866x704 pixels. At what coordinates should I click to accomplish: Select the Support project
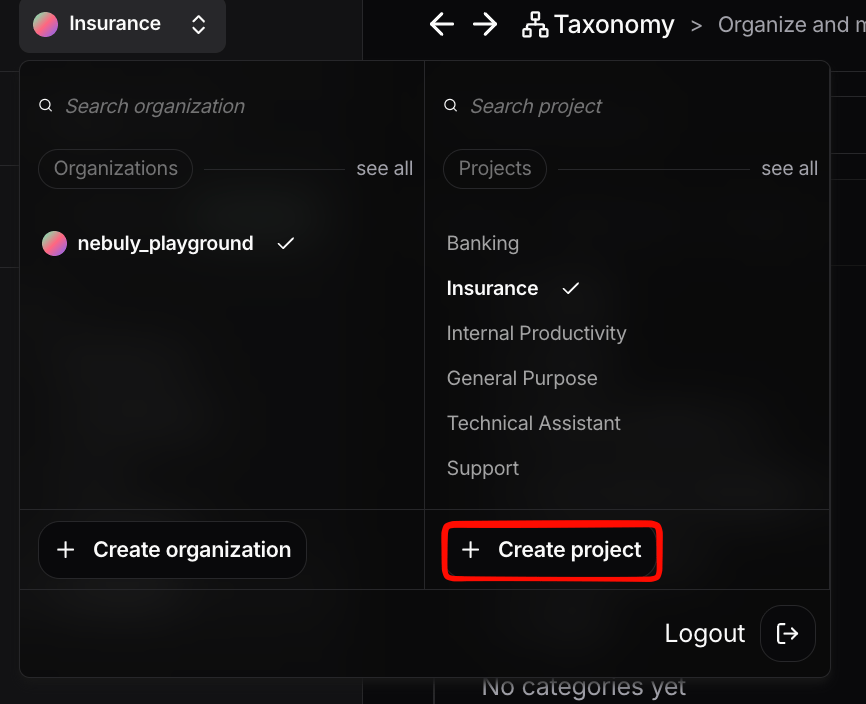(x=483, y=468)
